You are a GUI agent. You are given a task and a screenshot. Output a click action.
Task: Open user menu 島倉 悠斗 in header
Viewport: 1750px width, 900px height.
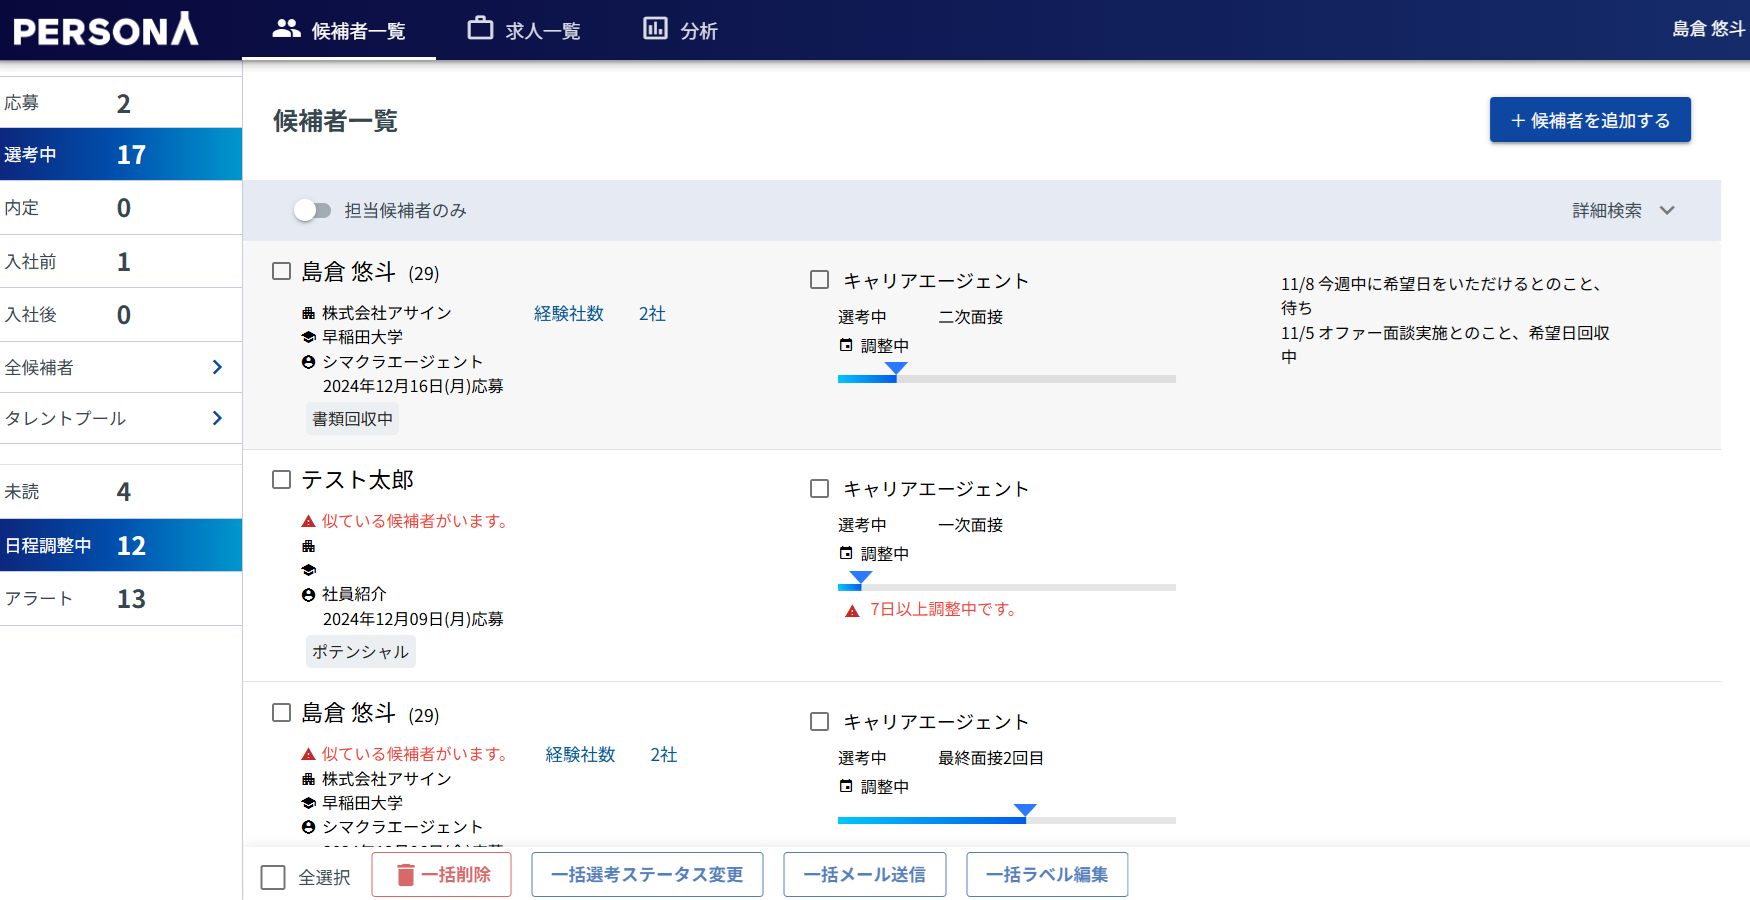click(x=1708, y=29)
